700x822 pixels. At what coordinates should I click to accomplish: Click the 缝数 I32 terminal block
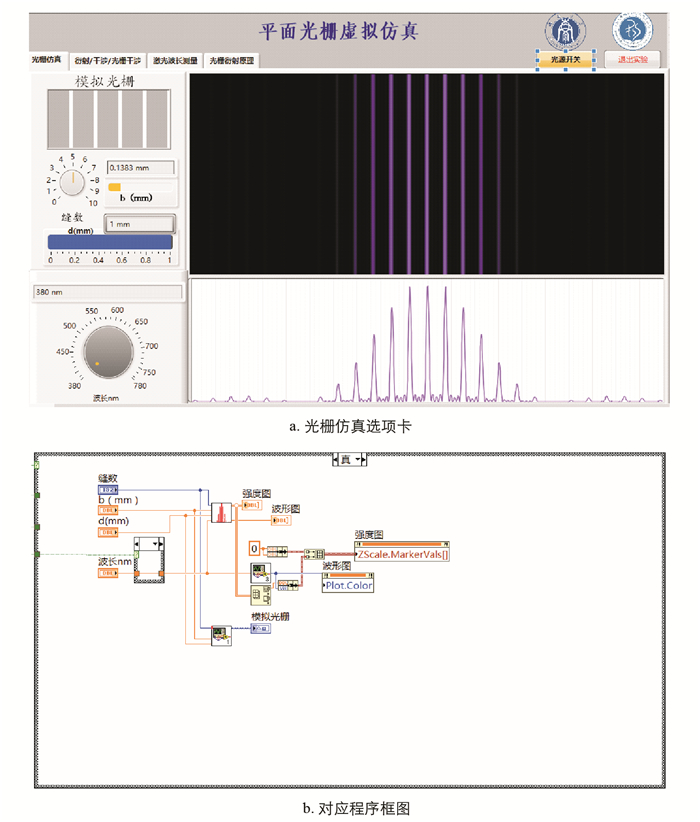tap(108, 489)
